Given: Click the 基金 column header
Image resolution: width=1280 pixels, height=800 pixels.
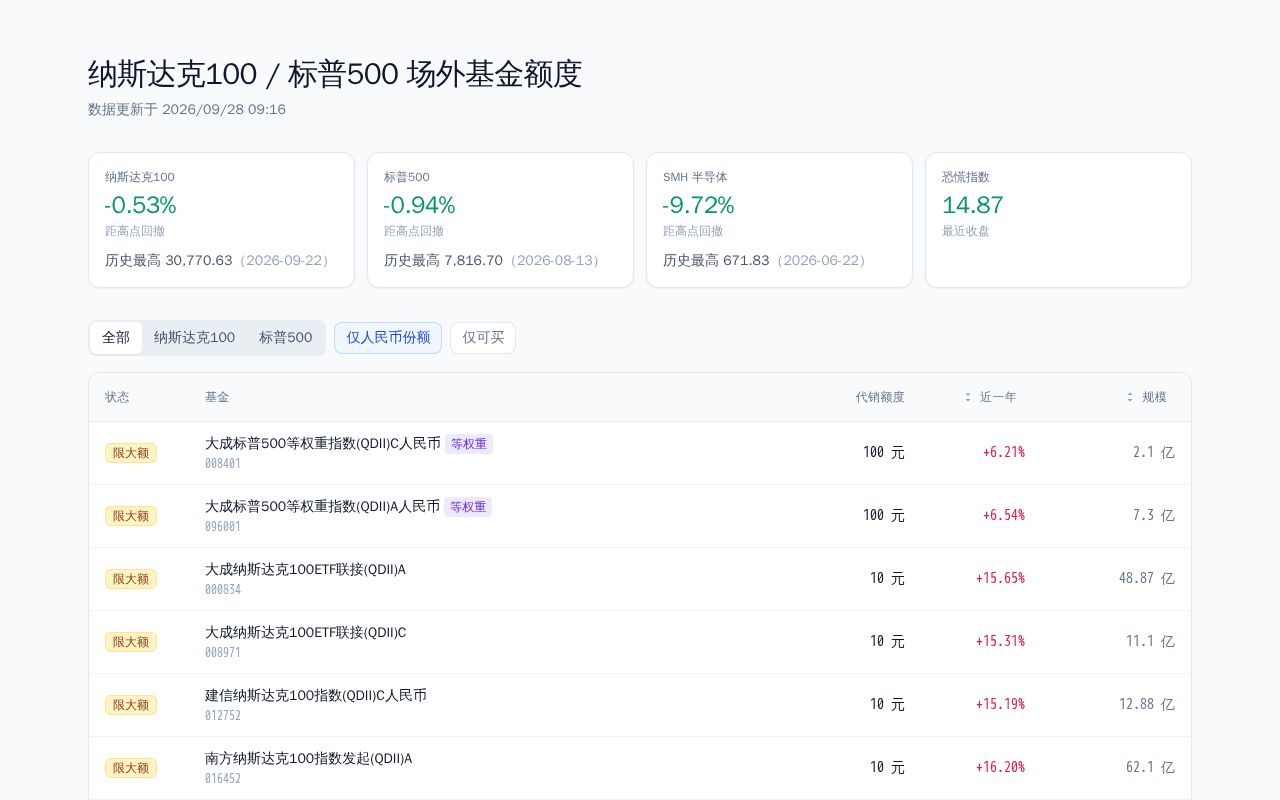Looking at the screenshot, I should [217, 397].
